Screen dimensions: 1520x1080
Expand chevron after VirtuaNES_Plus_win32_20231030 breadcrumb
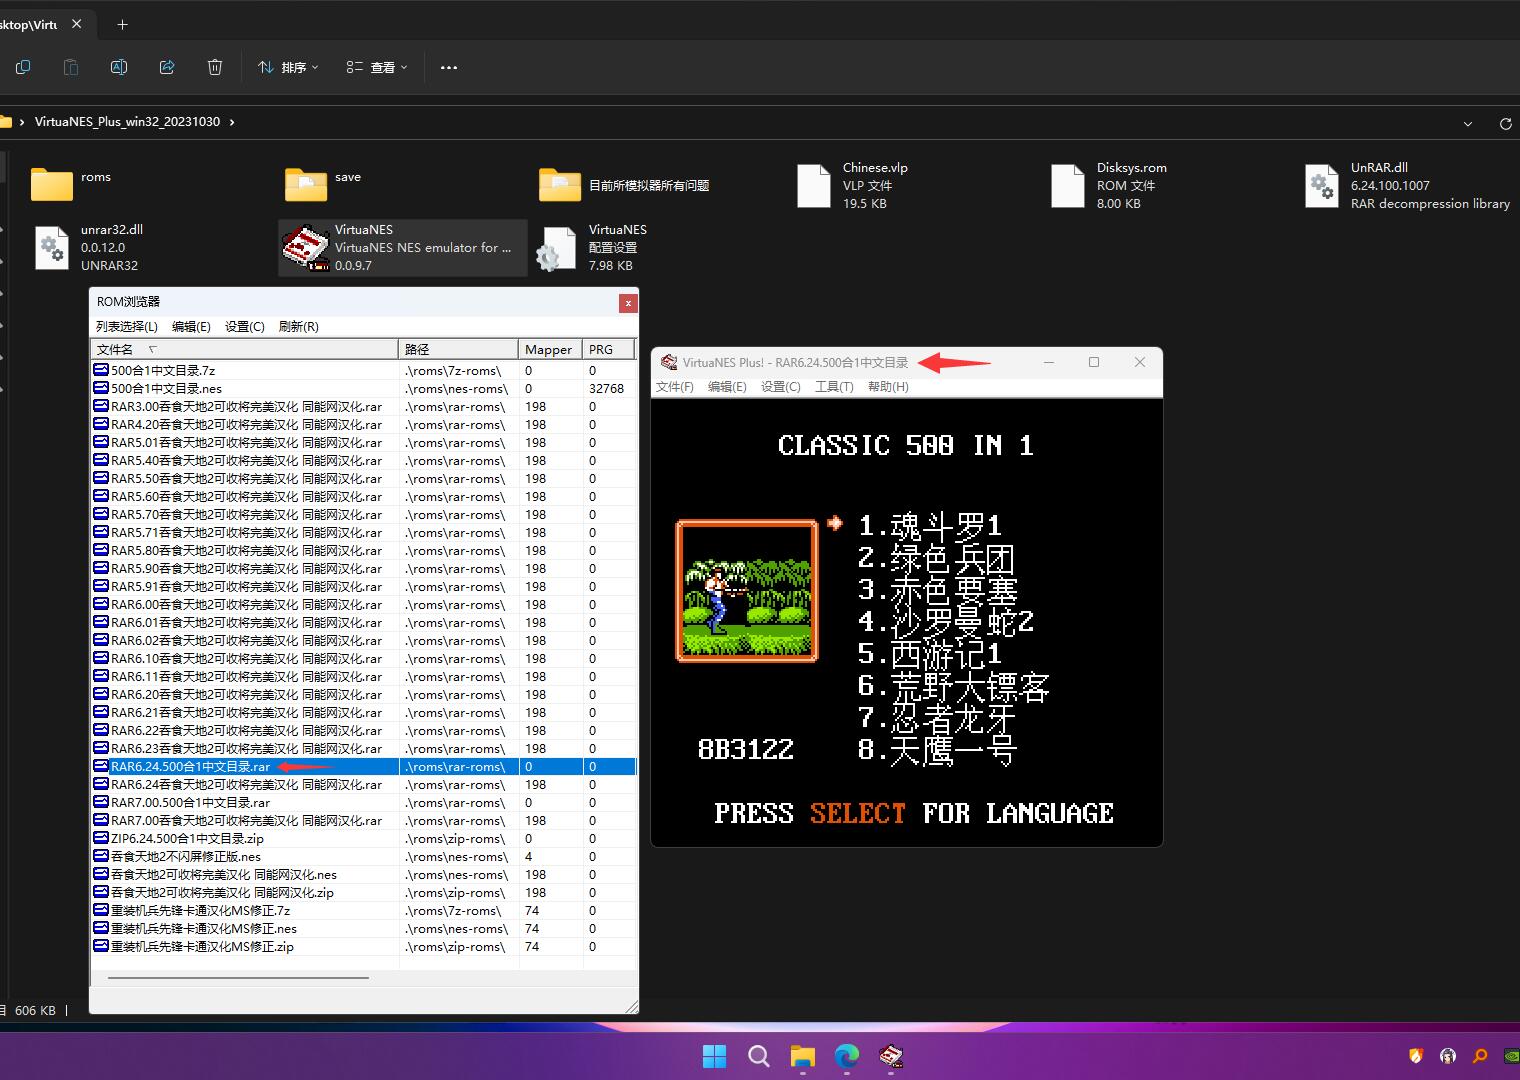[x=232, y=121]
